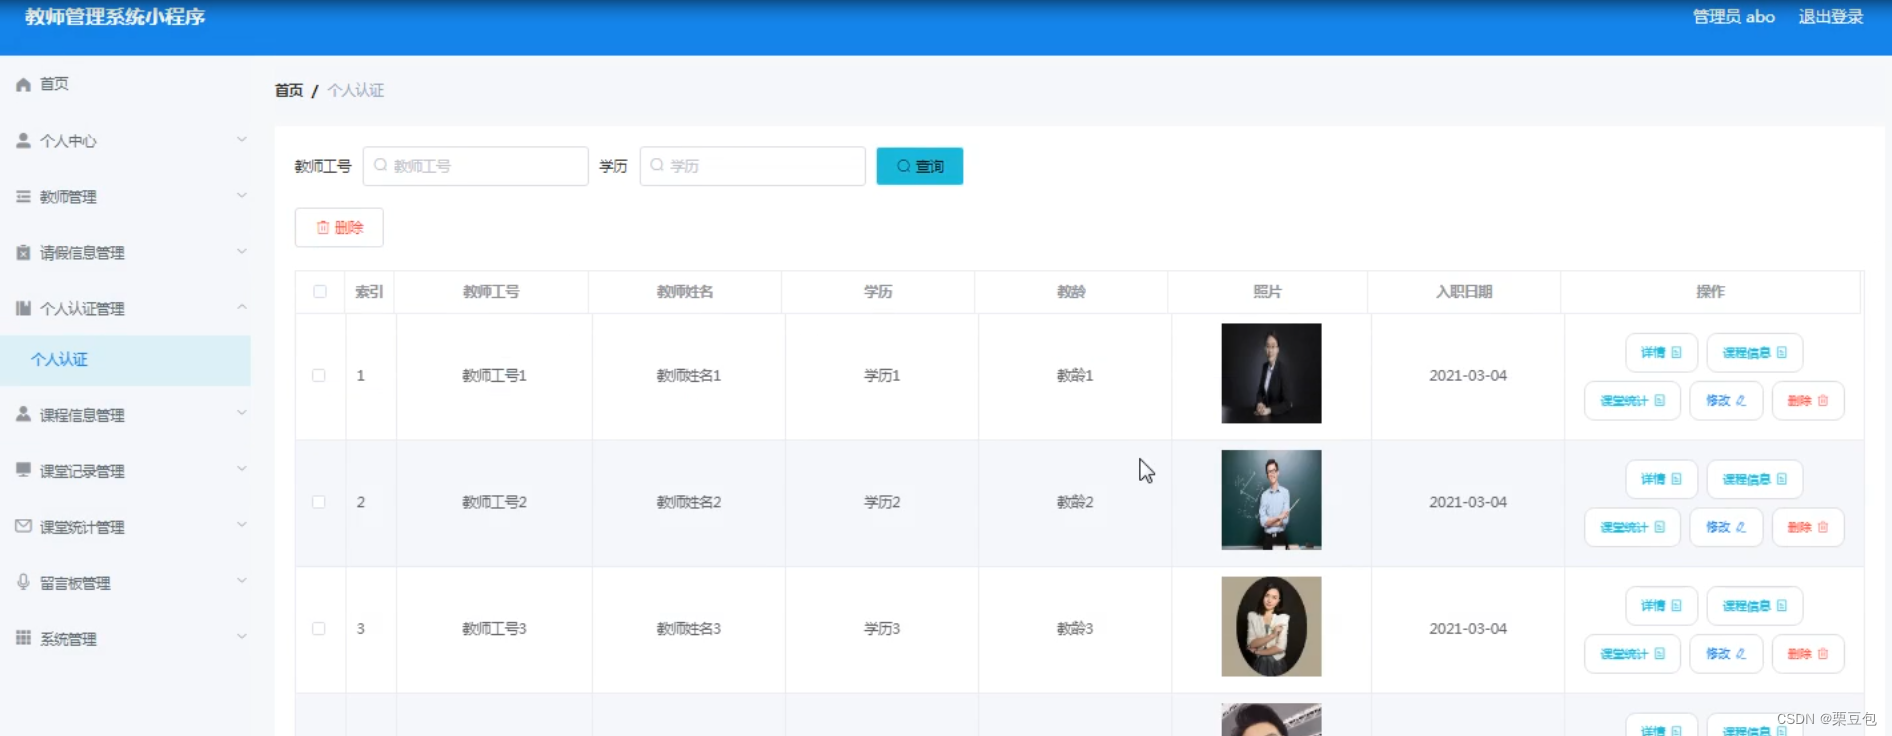1892x736 pixels.
Task: Open the 留言板管理 menu label
Action: (x=75, y=583)
